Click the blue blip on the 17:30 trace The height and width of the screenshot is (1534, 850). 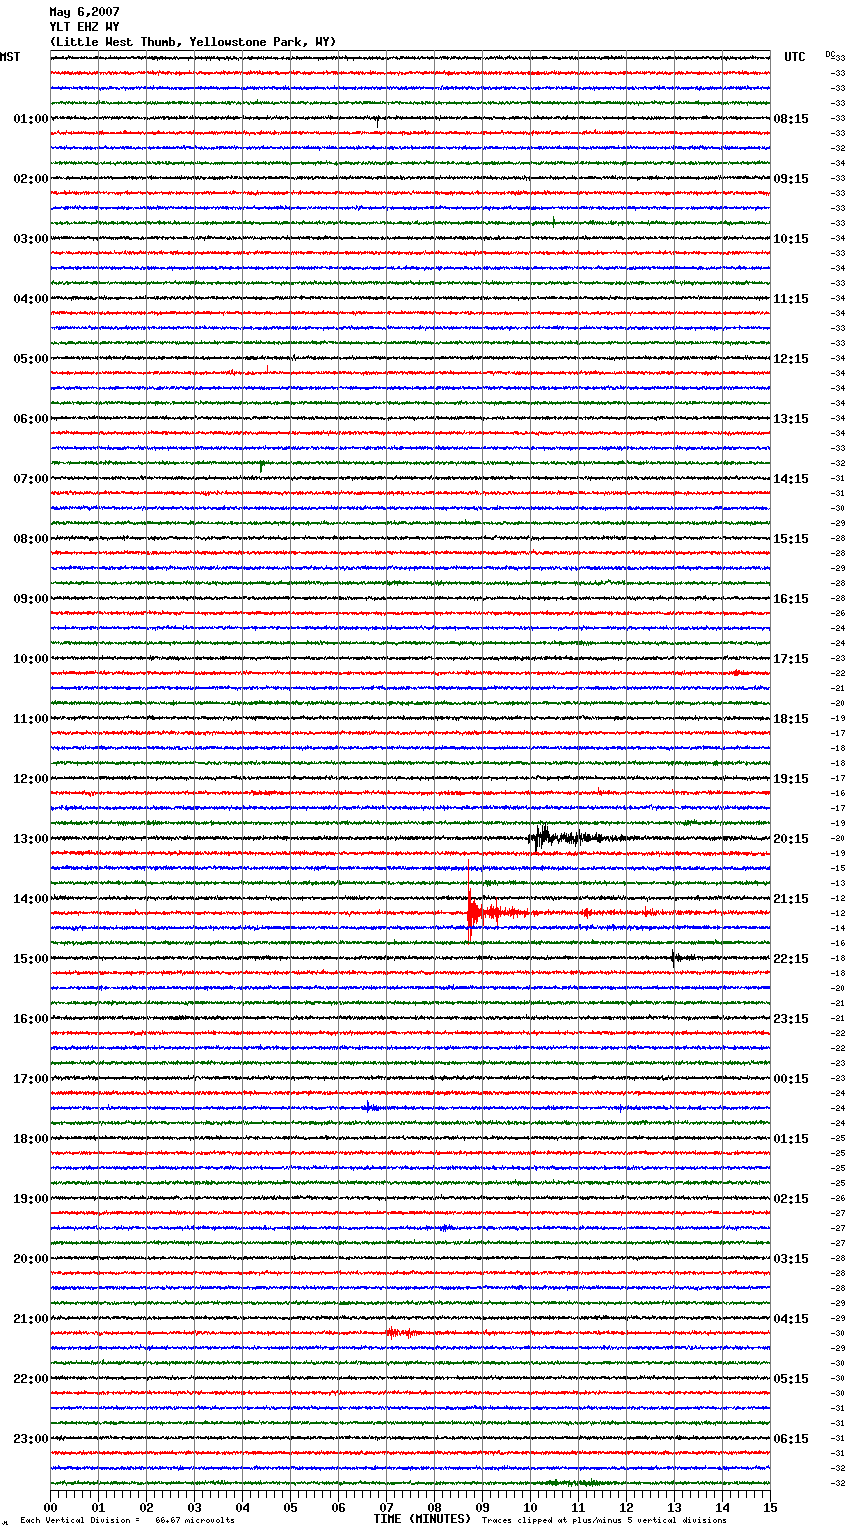[370, 1107]
